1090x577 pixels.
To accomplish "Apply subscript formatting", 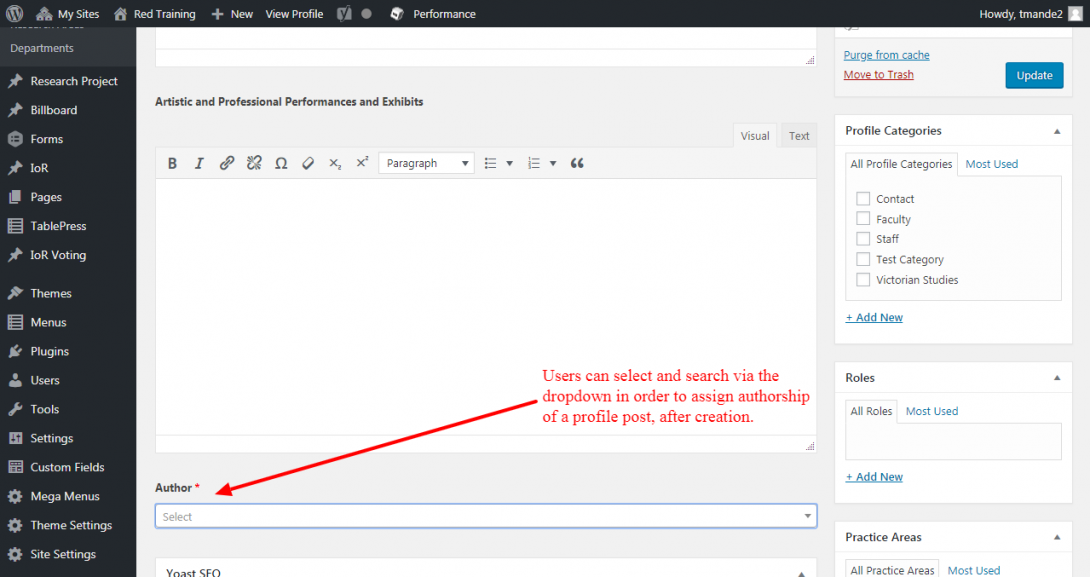I will point(334,162).
